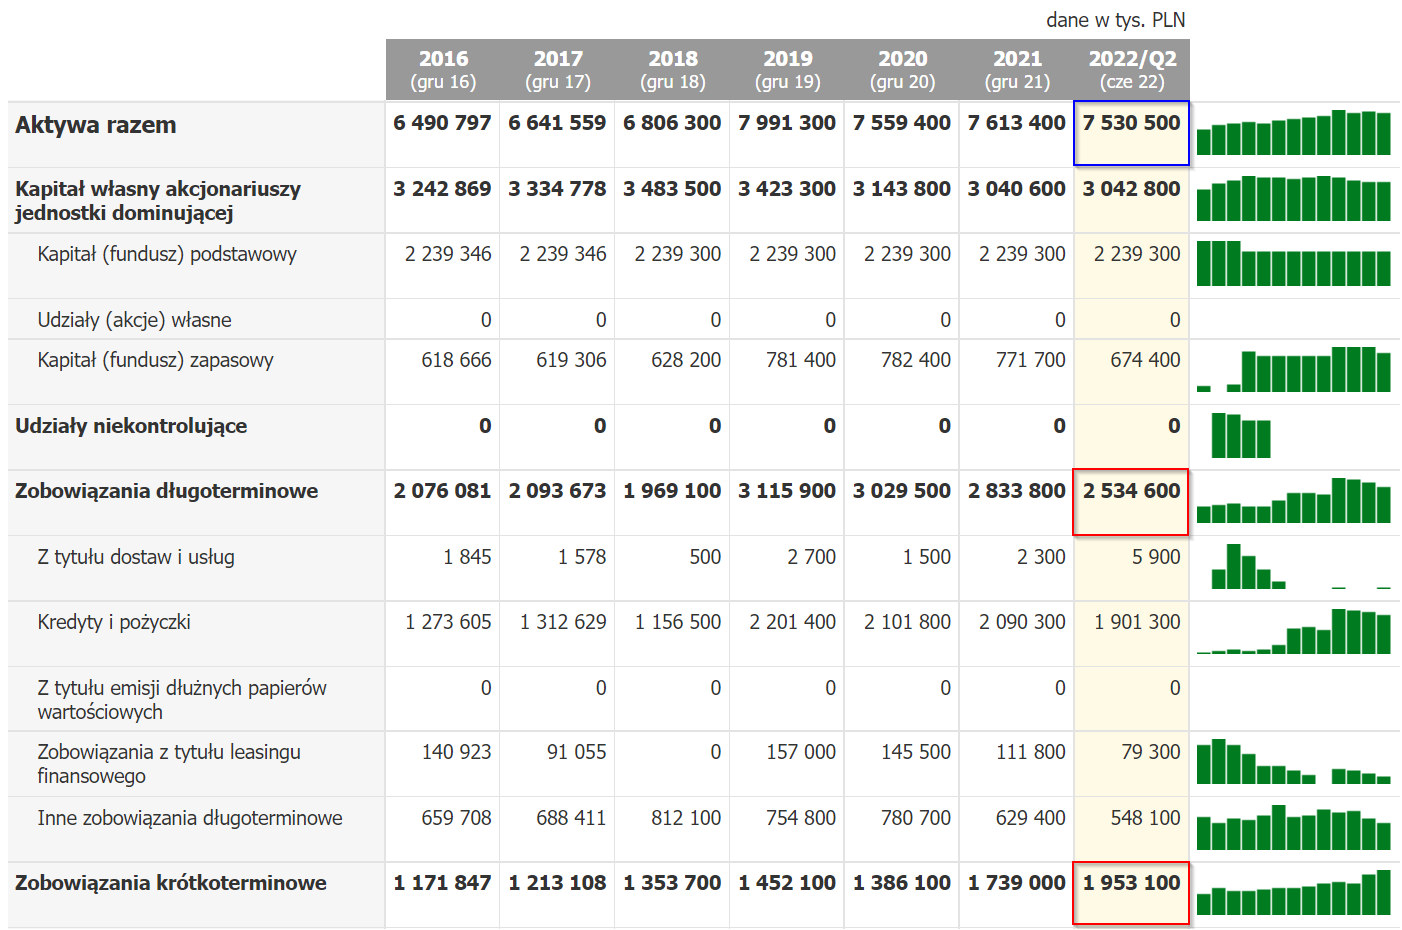Screen dimensions: 1402x930
Task: Select the 2016 (gru 16) column header
Action: click(443, 70)
